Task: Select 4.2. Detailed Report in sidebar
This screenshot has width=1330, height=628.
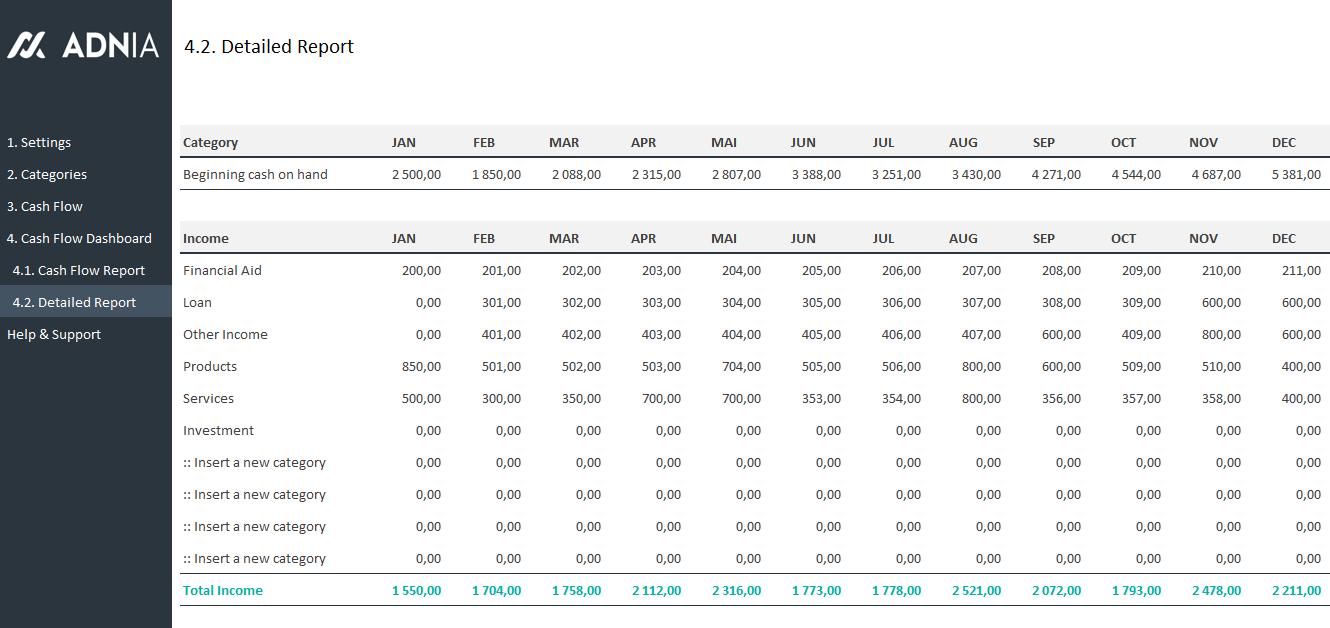Action: [x=74, y=302]
